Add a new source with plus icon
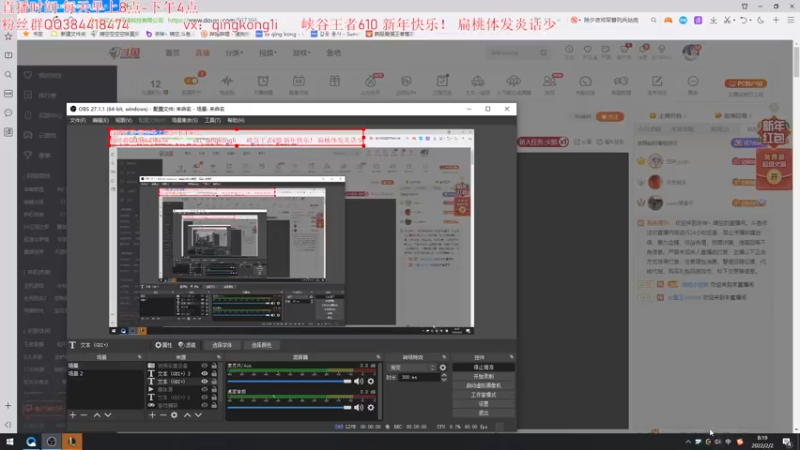800x450 pixels. (152, 415)
